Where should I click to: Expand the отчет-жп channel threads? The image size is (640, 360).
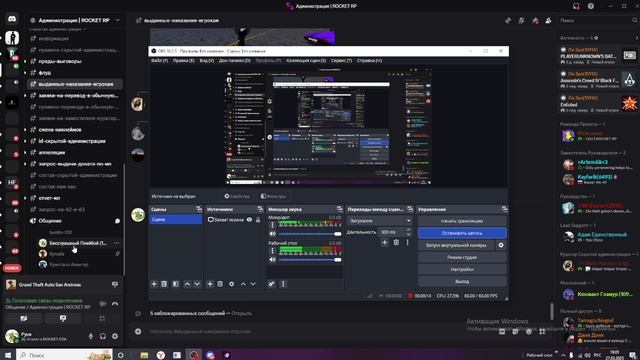25,198
